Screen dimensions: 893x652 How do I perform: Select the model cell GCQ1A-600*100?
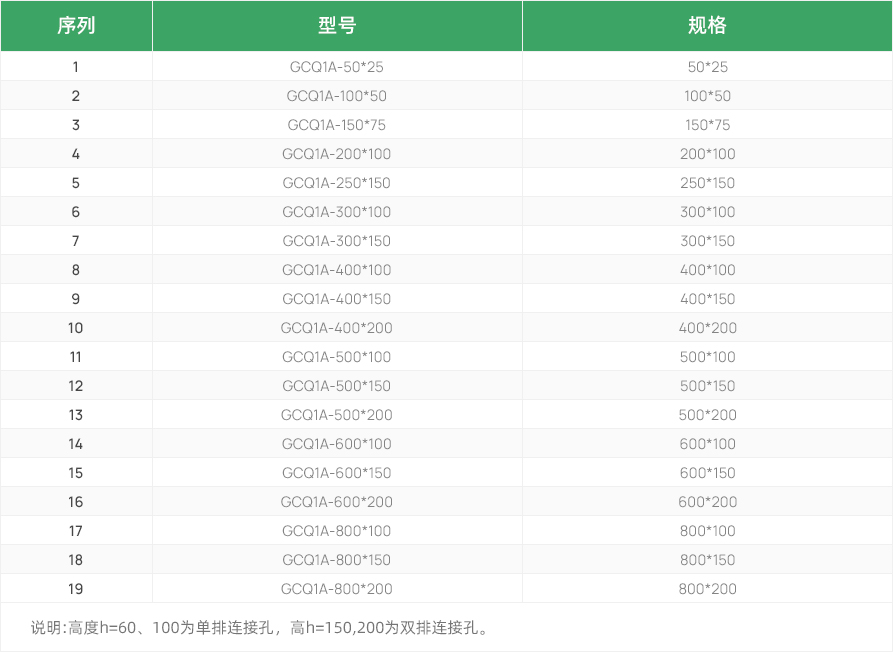pyautogui.click(x=337, y=444)
